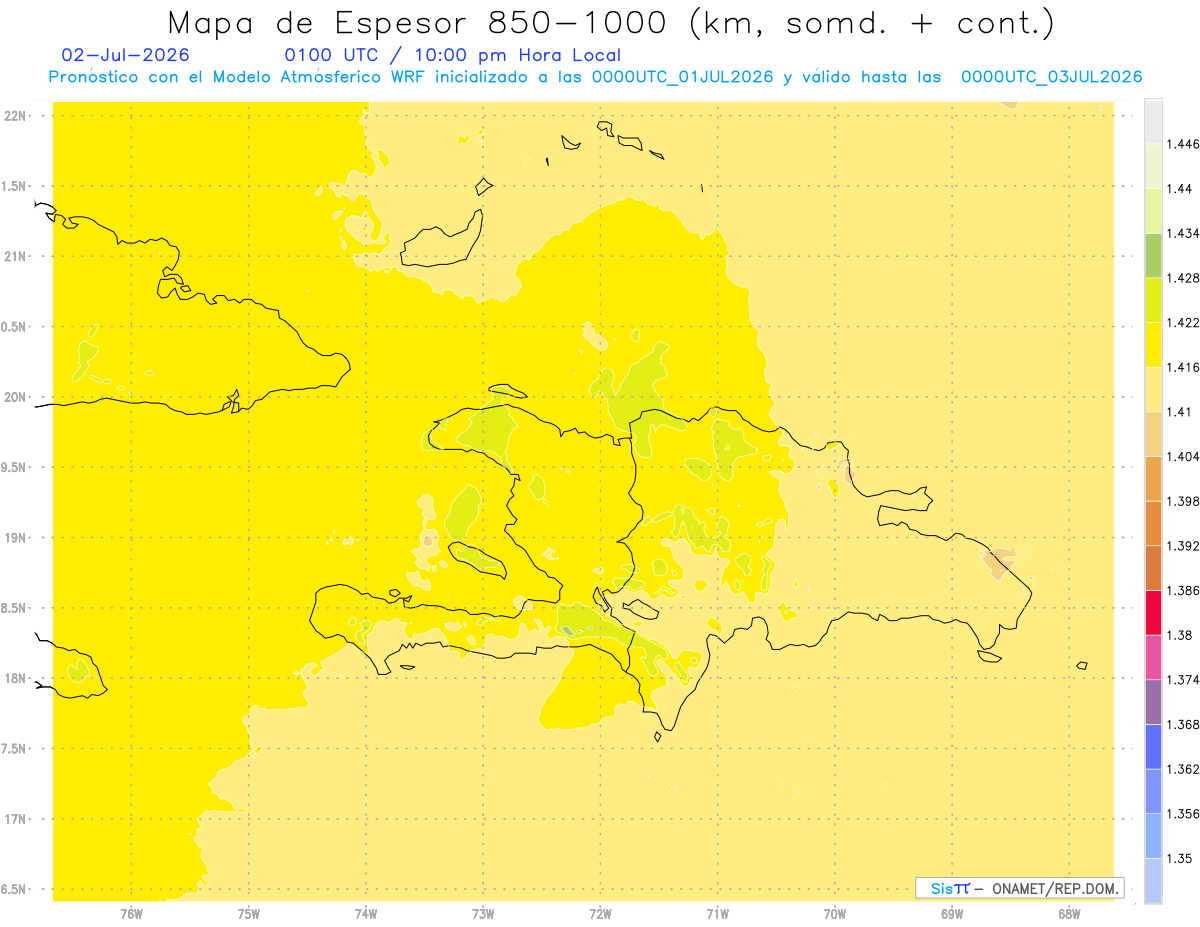This screenshot has height=927, width=1200.
Task: Click the red legend segment between 1.38 and 1.386
Action: (x=1153, y=612)
